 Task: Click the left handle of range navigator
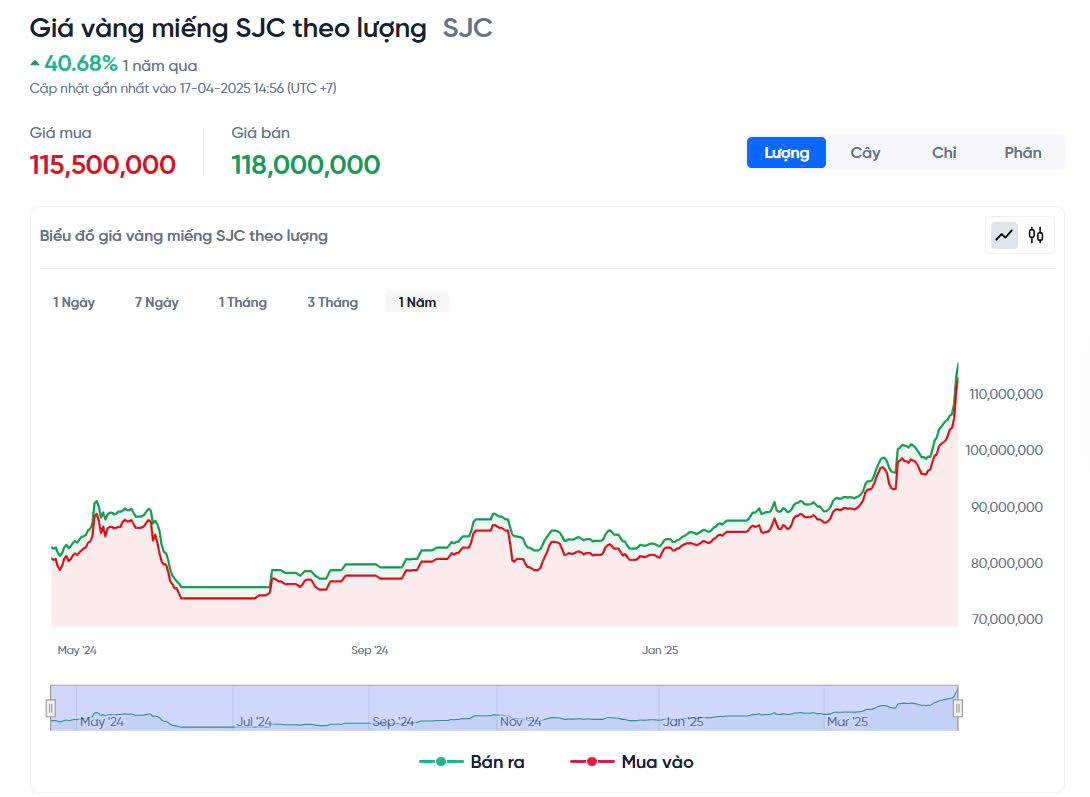(x=51, y=708)
